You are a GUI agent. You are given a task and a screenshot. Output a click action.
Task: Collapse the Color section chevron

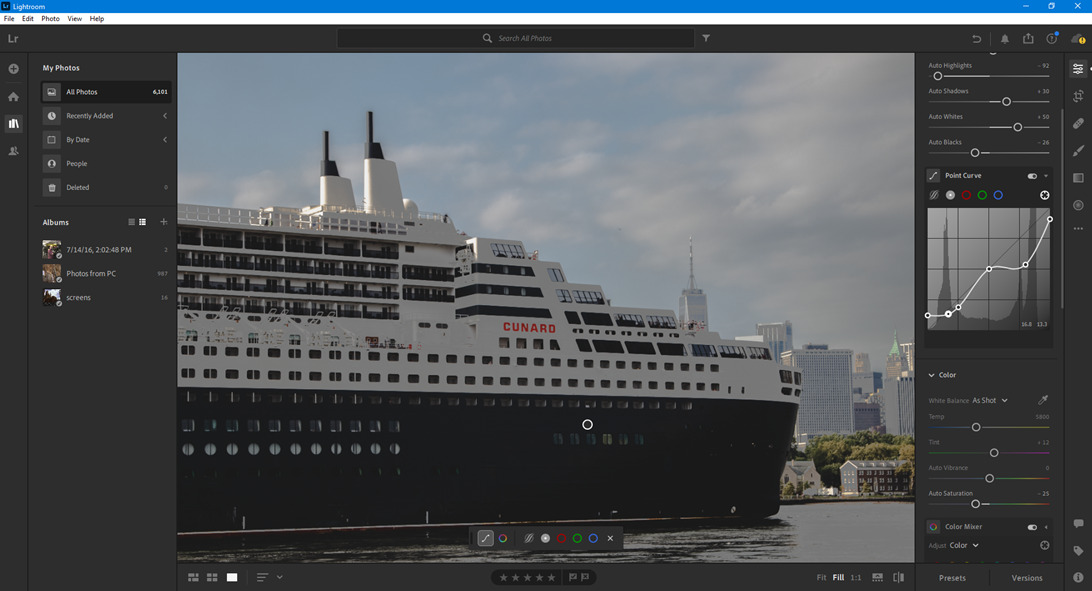pyautogui.click(x=931, y=375)
